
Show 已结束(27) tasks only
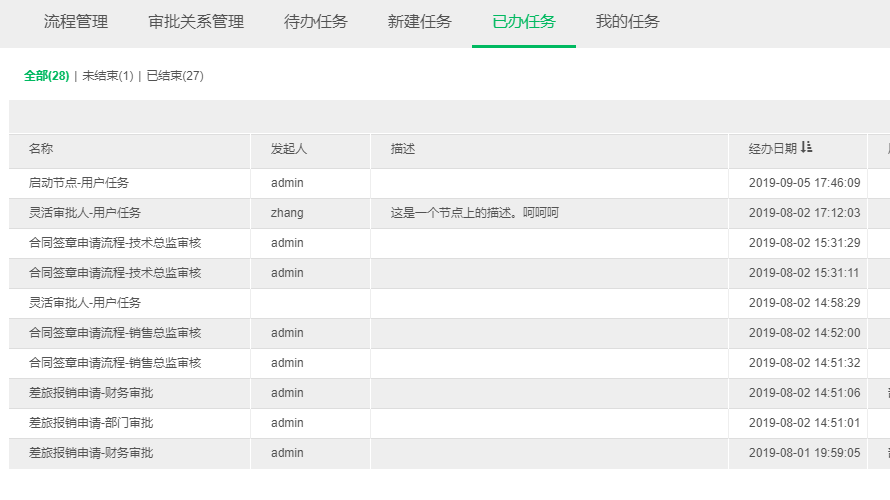175,76
